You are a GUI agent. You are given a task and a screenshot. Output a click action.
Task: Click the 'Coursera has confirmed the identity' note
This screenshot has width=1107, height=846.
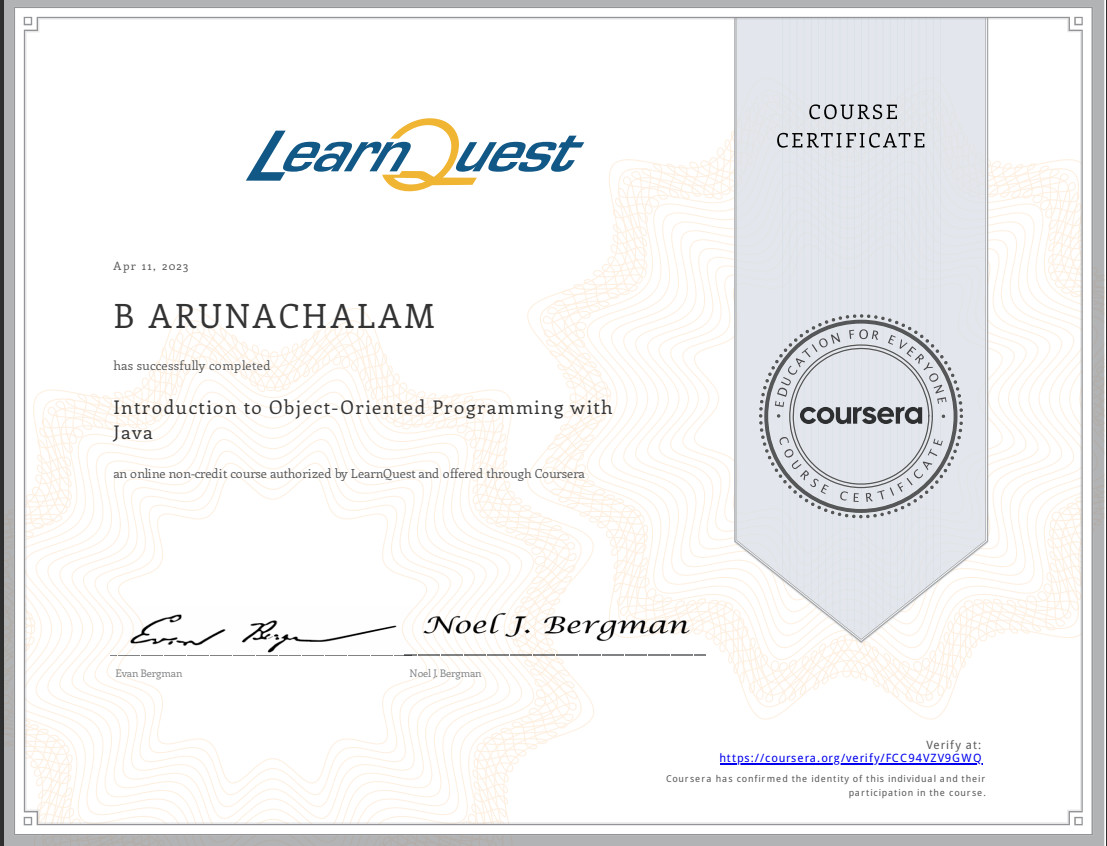[825, 785]
